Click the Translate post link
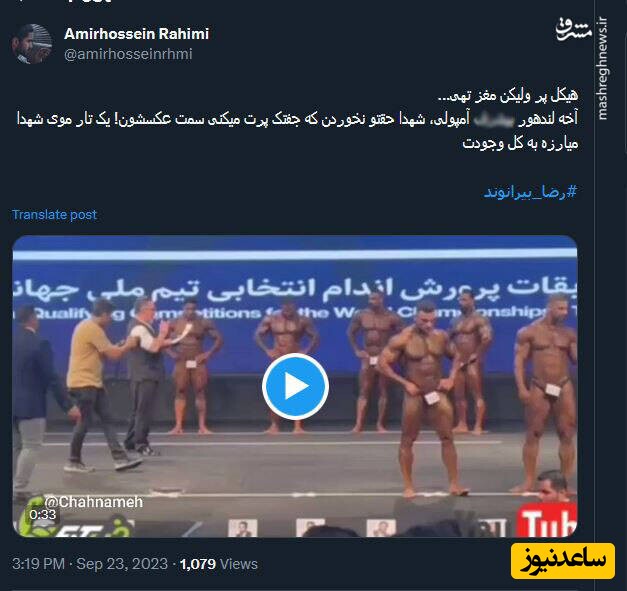Image resolution: width=627 pixels, height=591 pixels. [x=54, y=215]
